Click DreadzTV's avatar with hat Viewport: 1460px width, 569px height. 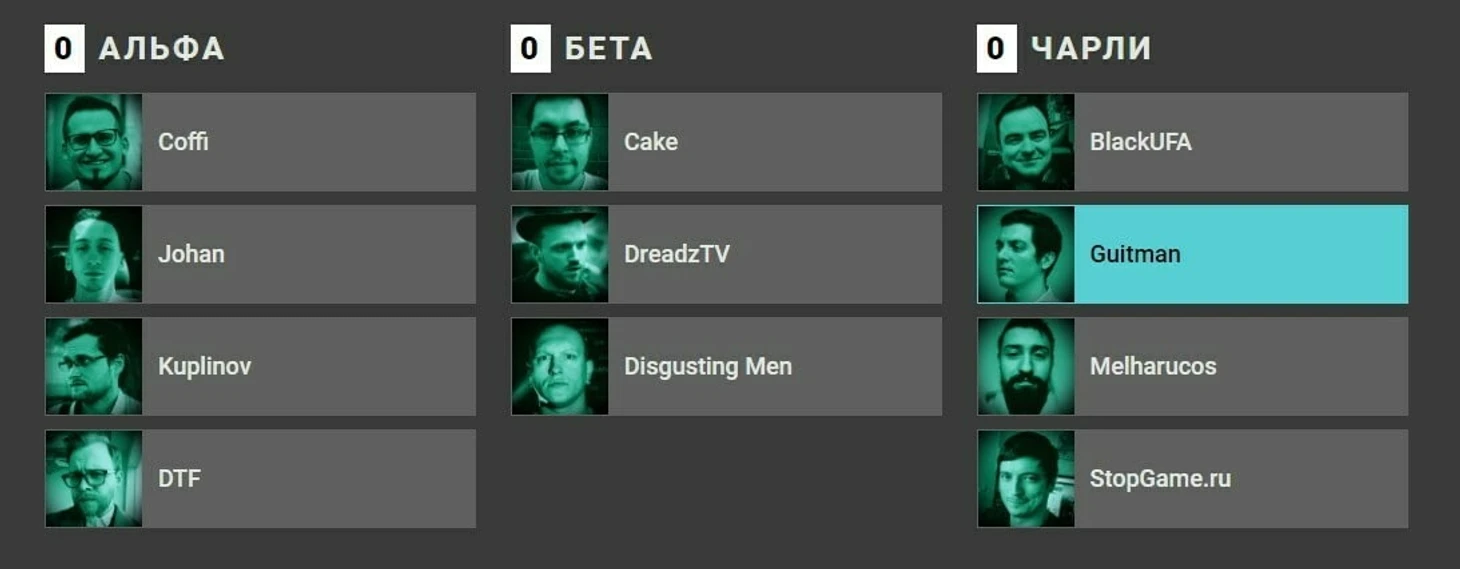click(x=560, y=254)
